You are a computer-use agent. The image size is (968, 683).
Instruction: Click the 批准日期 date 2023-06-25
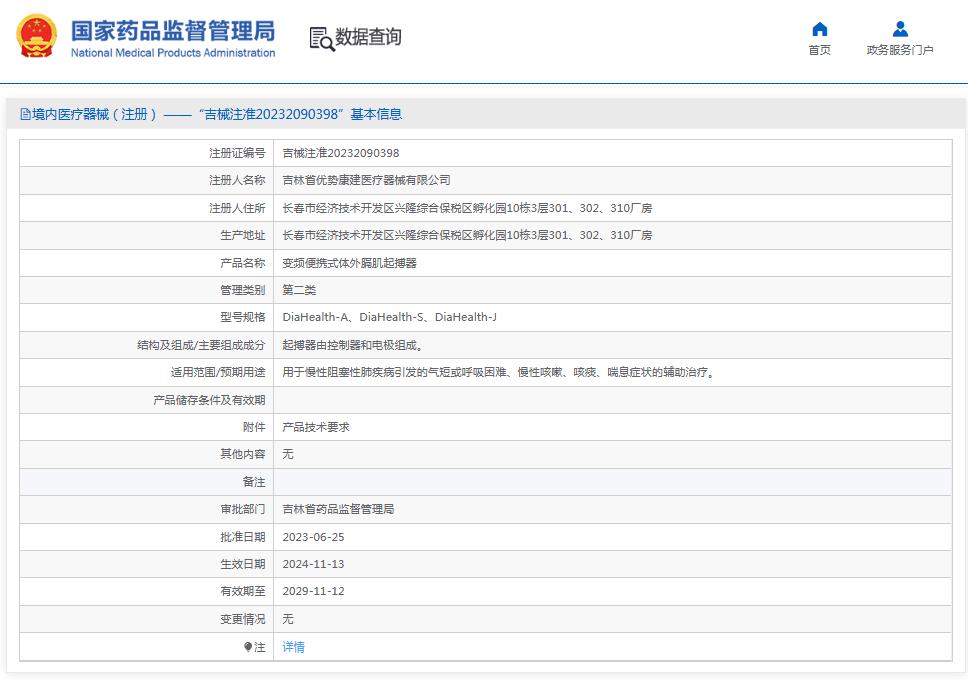pos(314,536)
